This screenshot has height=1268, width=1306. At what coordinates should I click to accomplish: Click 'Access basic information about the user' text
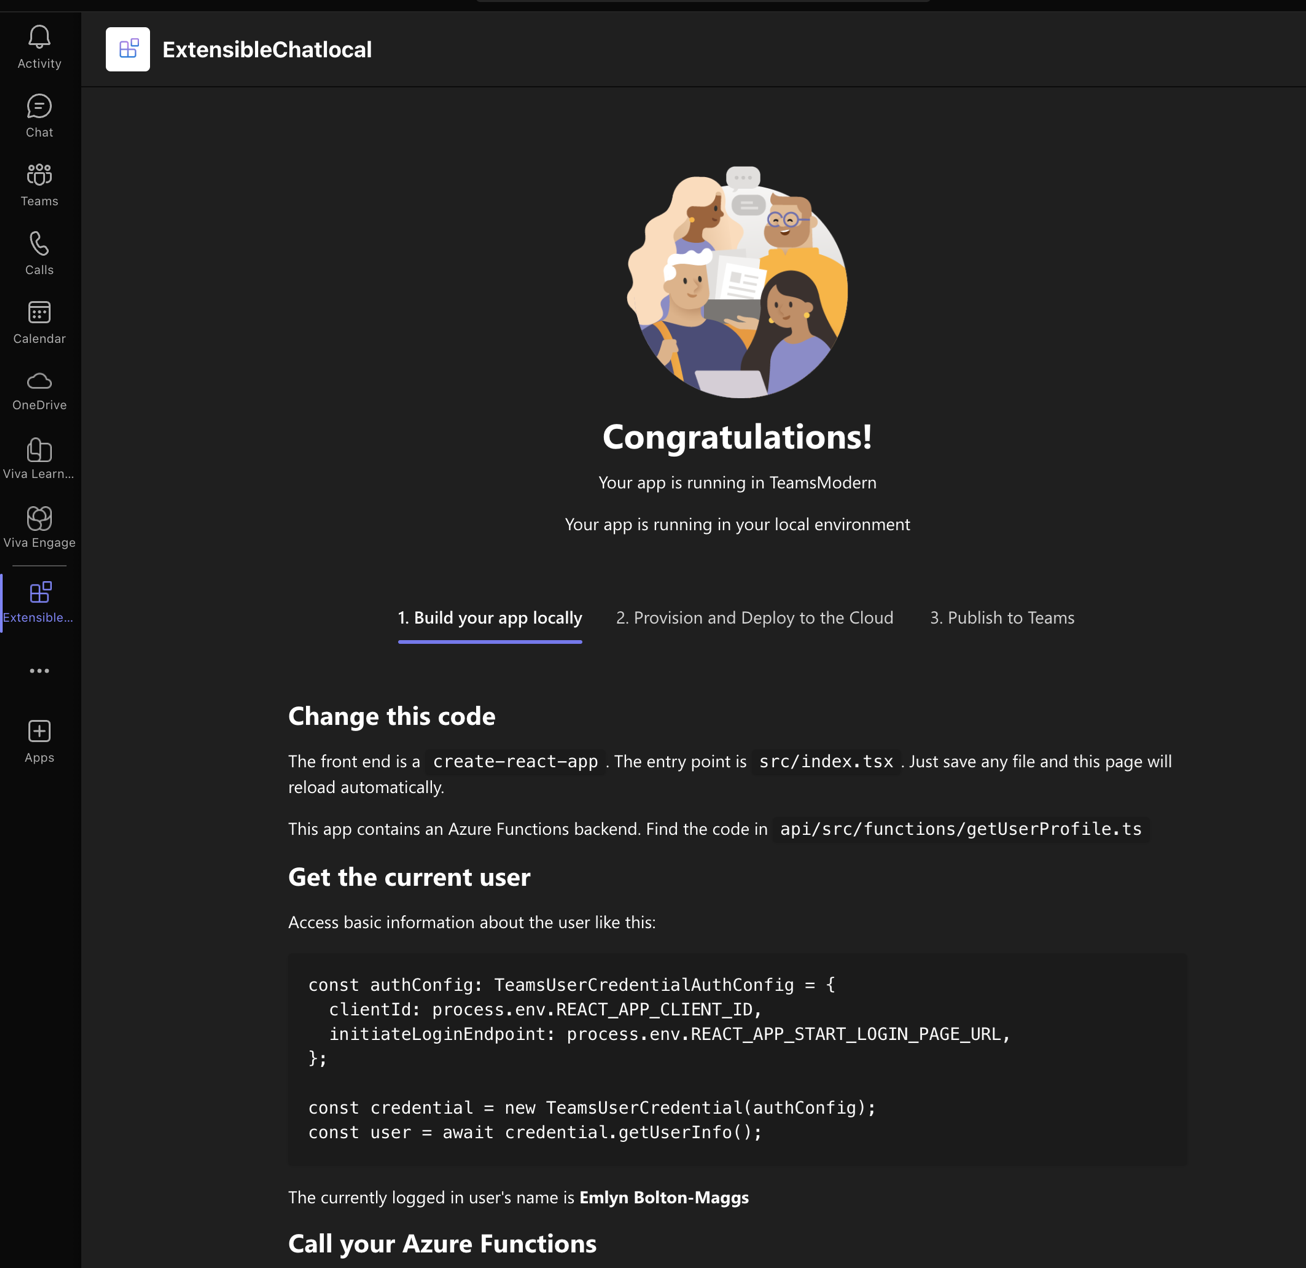click(472, 922)
